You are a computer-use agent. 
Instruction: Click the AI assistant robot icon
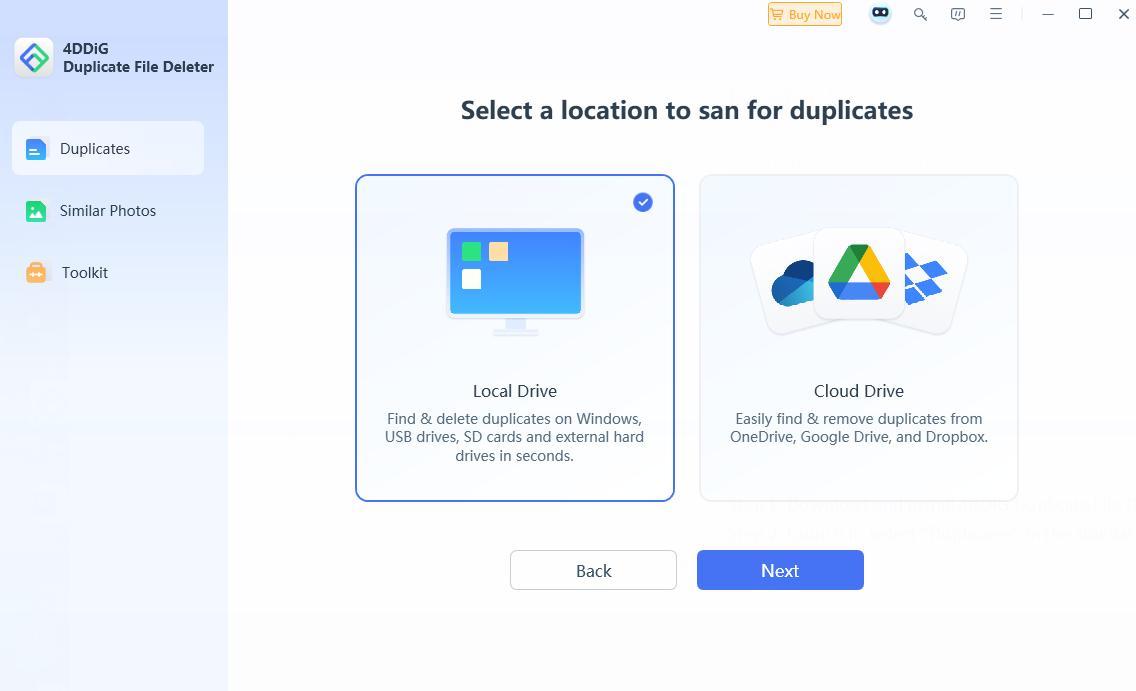tap(879, 14)
